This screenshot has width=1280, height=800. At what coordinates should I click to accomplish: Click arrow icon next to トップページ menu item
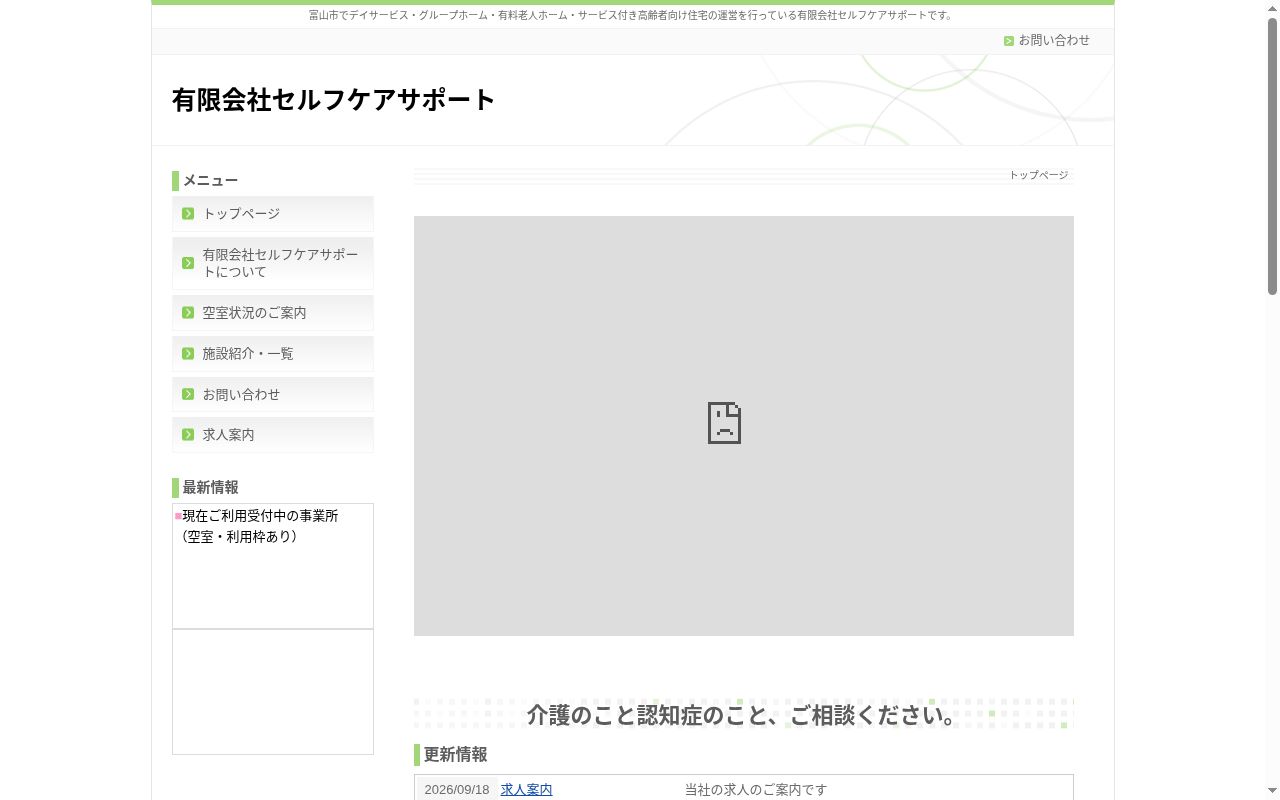(188, 213)
